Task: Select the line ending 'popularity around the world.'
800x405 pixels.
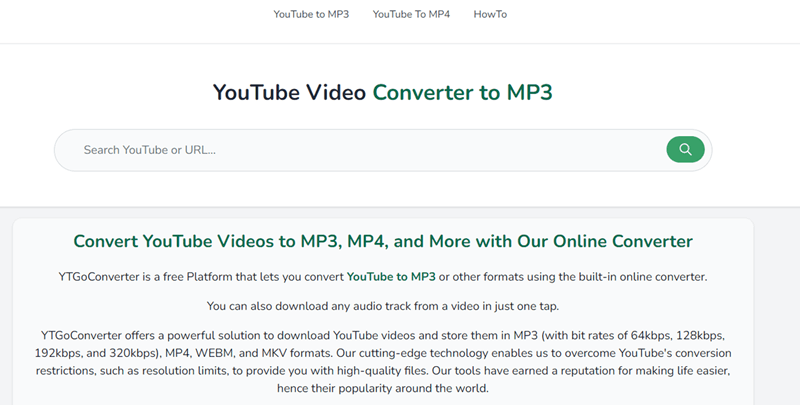Action: click(383, 388)
